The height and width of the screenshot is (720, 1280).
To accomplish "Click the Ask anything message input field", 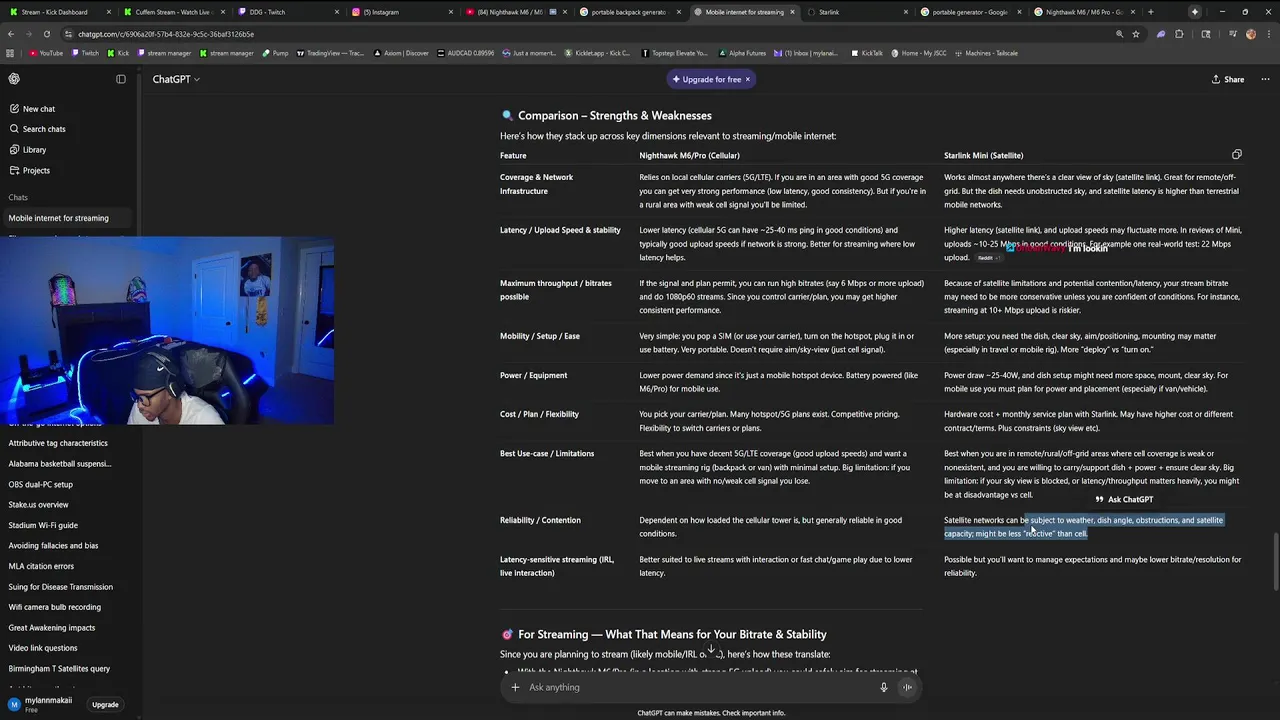I will pyautogui.click(x=700, y=687).
